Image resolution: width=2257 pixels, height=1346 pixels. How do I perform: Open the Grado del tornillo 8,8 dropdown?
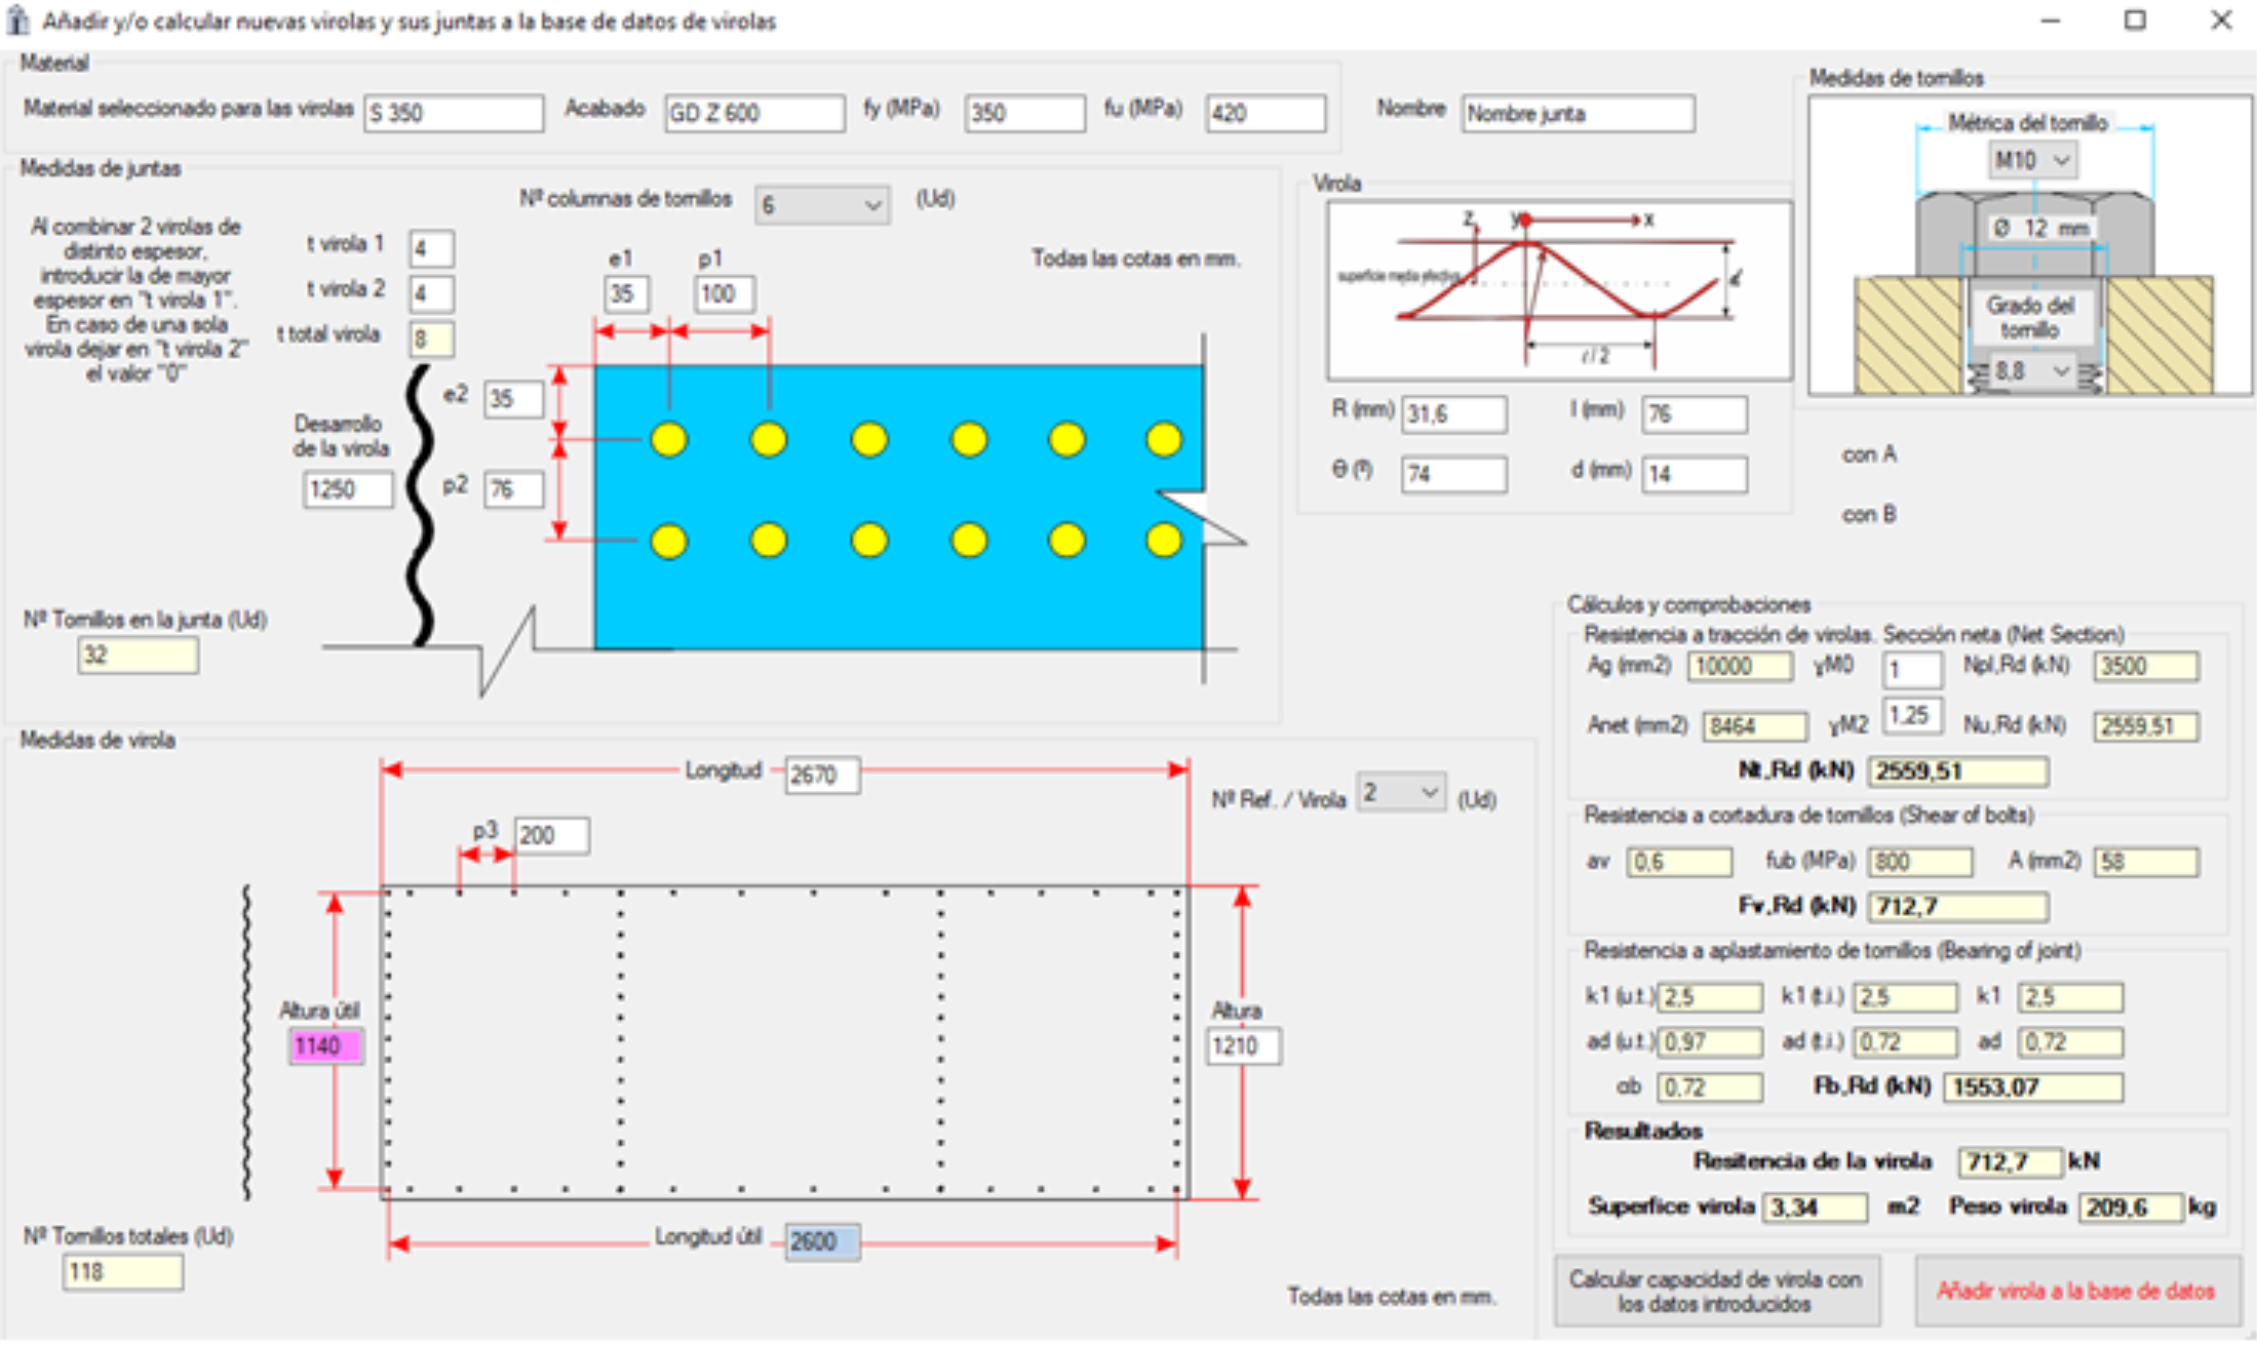[x=2032, y=371]
